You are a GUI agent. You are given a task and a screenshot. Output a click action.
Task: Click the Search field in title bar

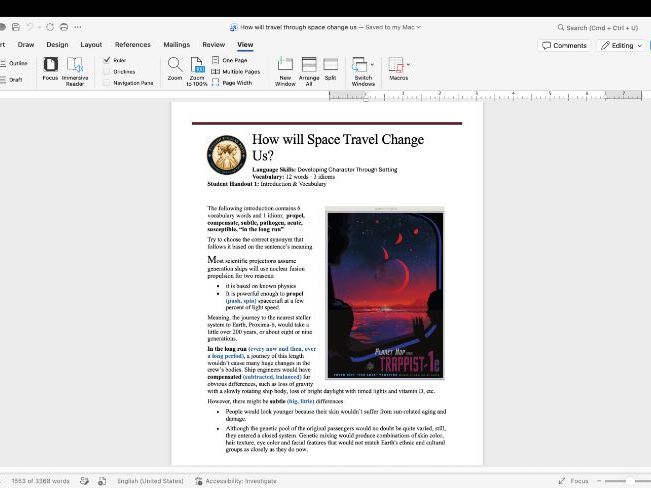598,27
